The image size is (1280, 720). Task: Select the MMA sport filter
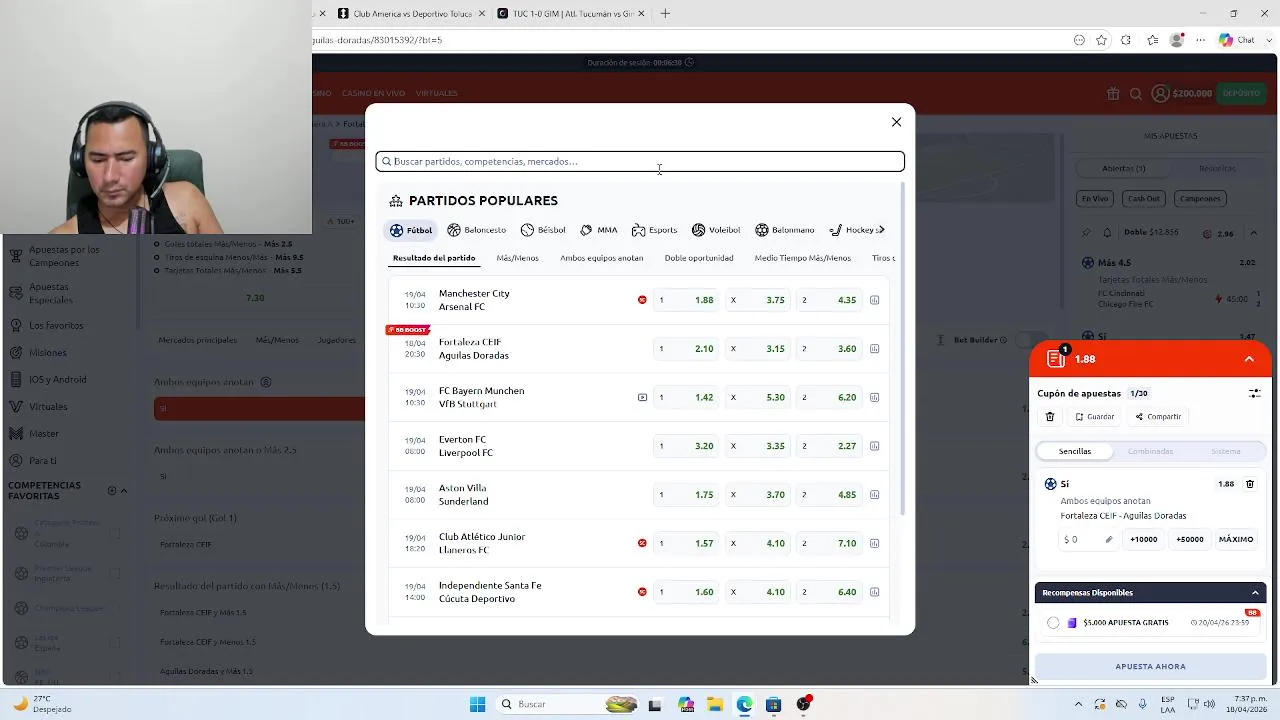pos(599,230)
